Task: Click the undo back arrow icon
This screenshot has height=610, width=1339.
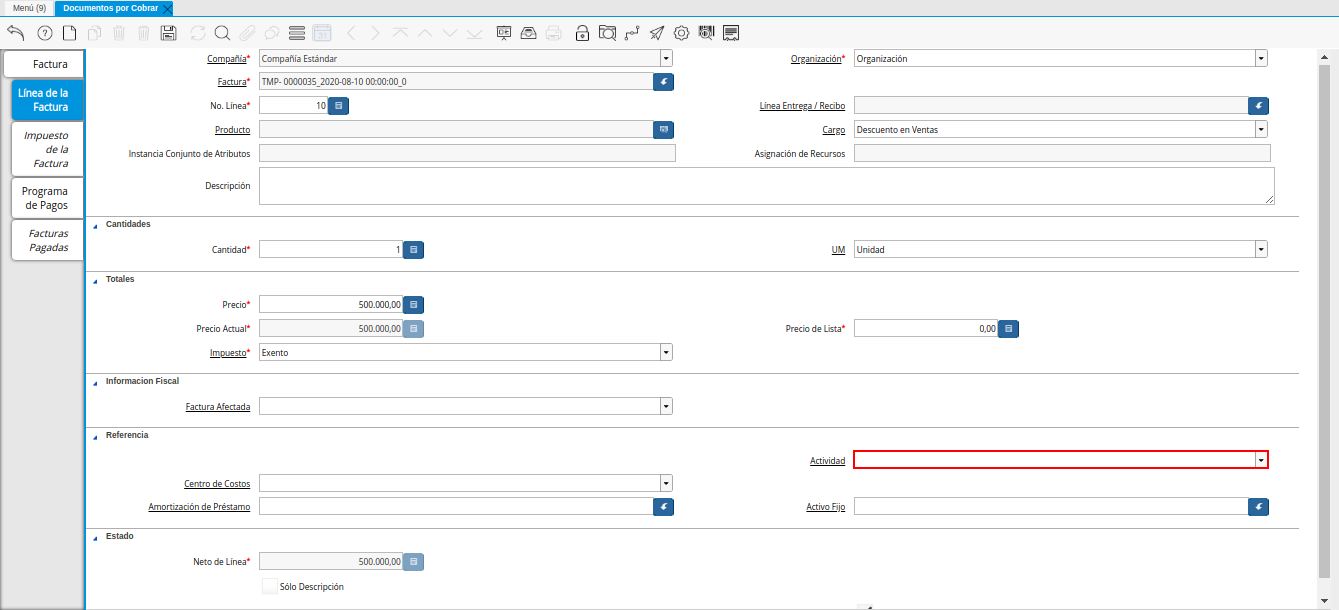Action: (x=15, y=32)
